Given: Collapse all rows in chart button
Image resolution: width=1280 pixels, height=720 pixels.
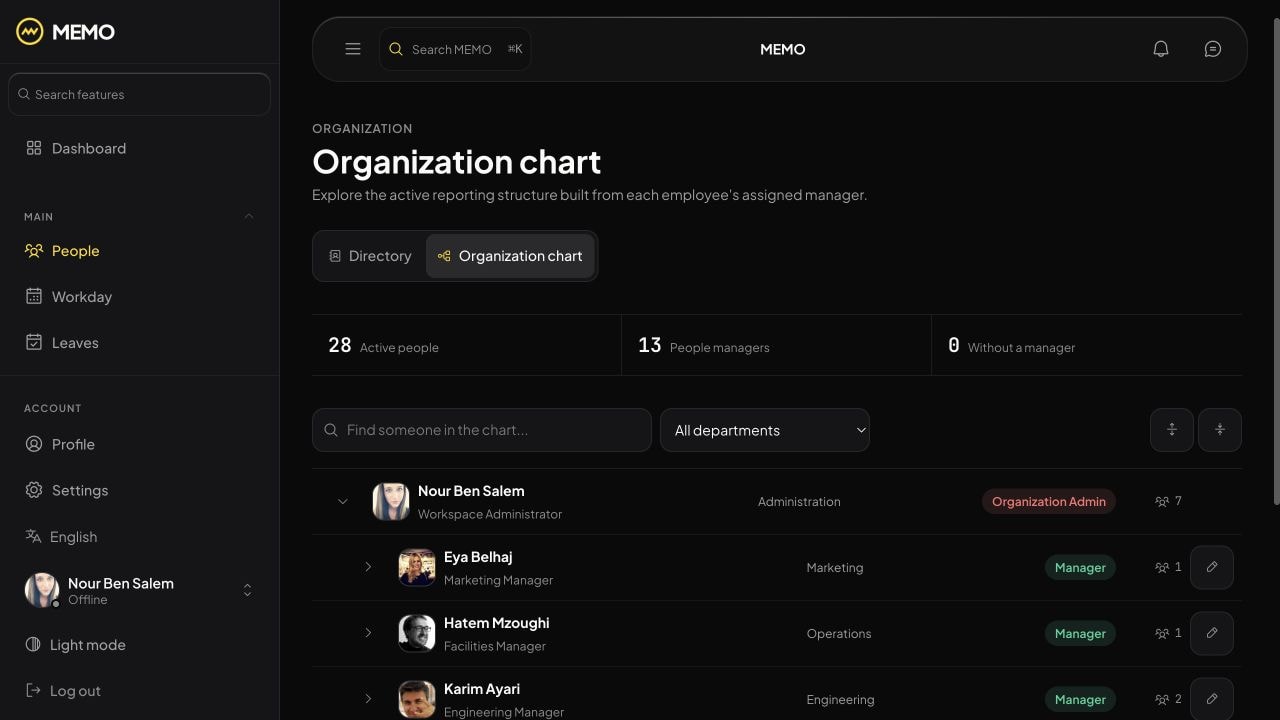Looking at the screenshot, I should click(x=1220, y=430).
